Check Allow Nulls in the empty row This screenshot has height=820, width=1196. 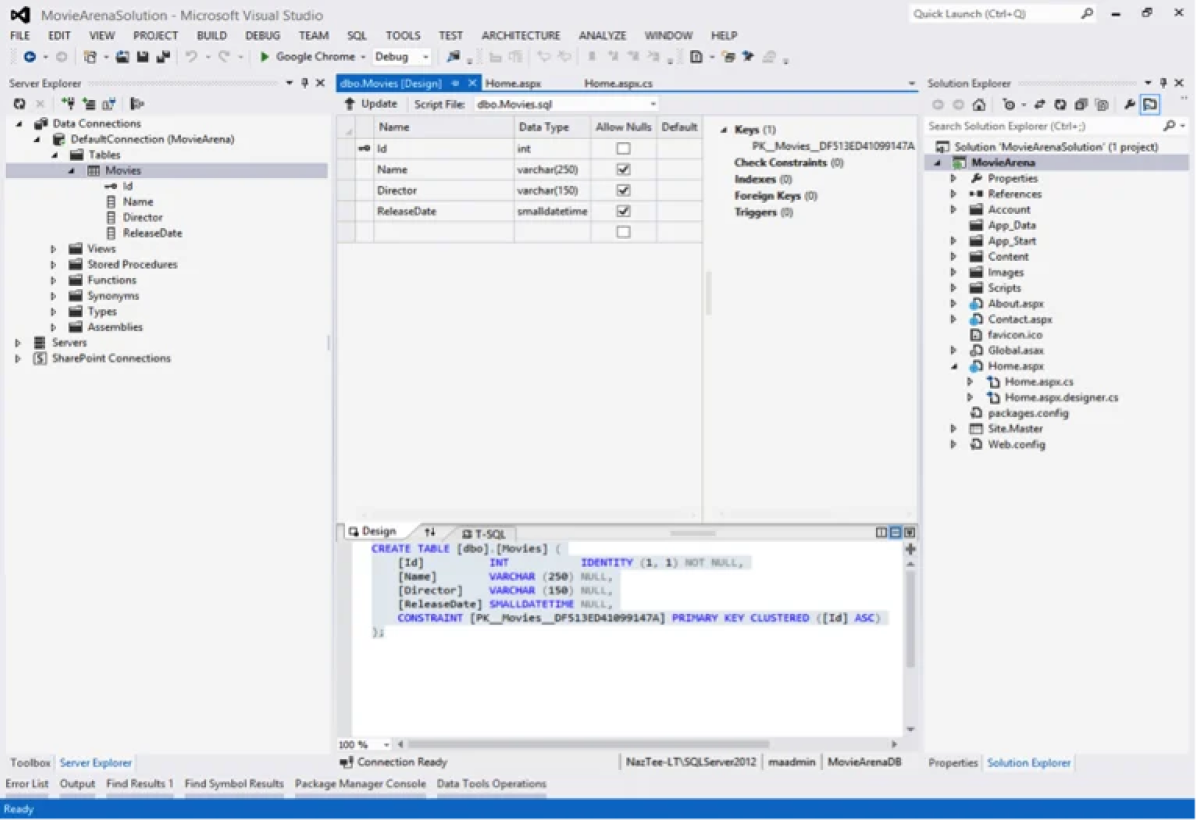coord(623,232)
